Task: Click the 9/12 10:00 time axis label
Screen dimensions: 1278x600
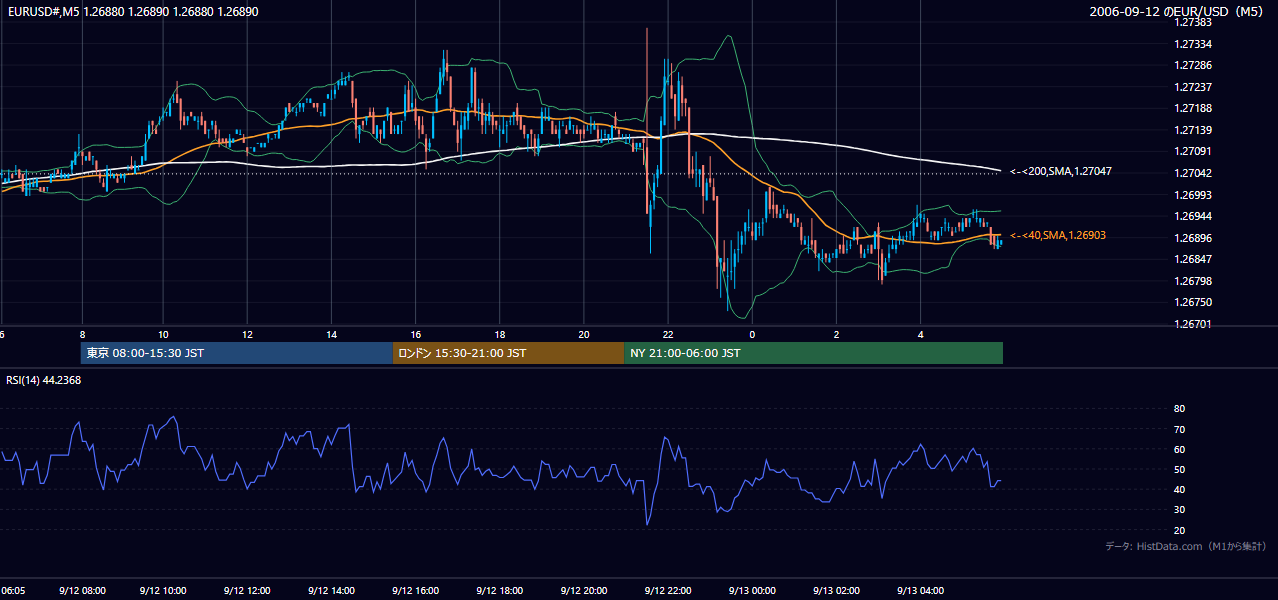Action: 165,591
